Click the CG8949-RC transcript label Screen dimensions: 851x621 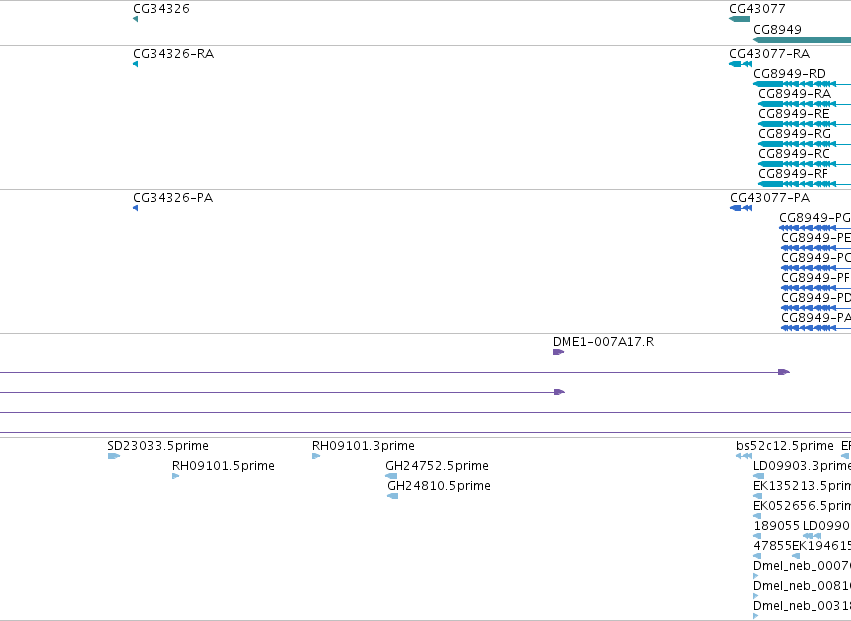(x=794, y=154)
